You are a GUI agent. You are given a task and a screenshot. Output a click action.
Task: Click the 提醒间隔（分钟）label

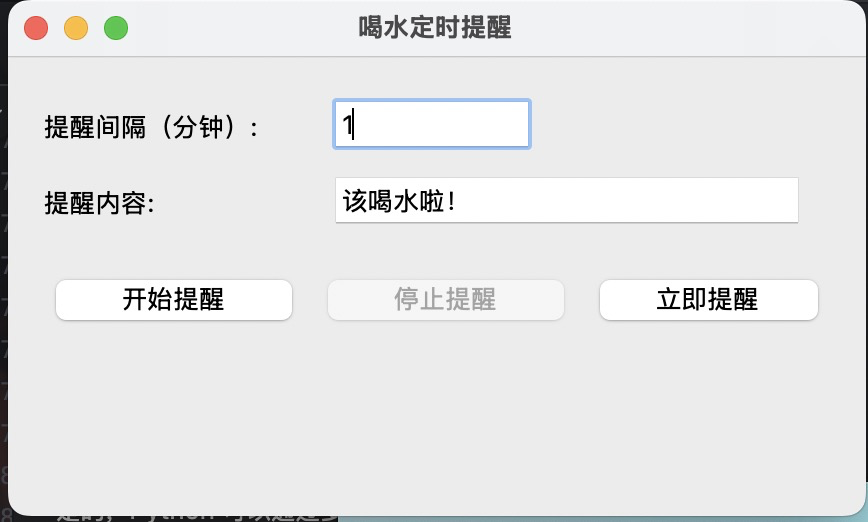tap(151, 127)
